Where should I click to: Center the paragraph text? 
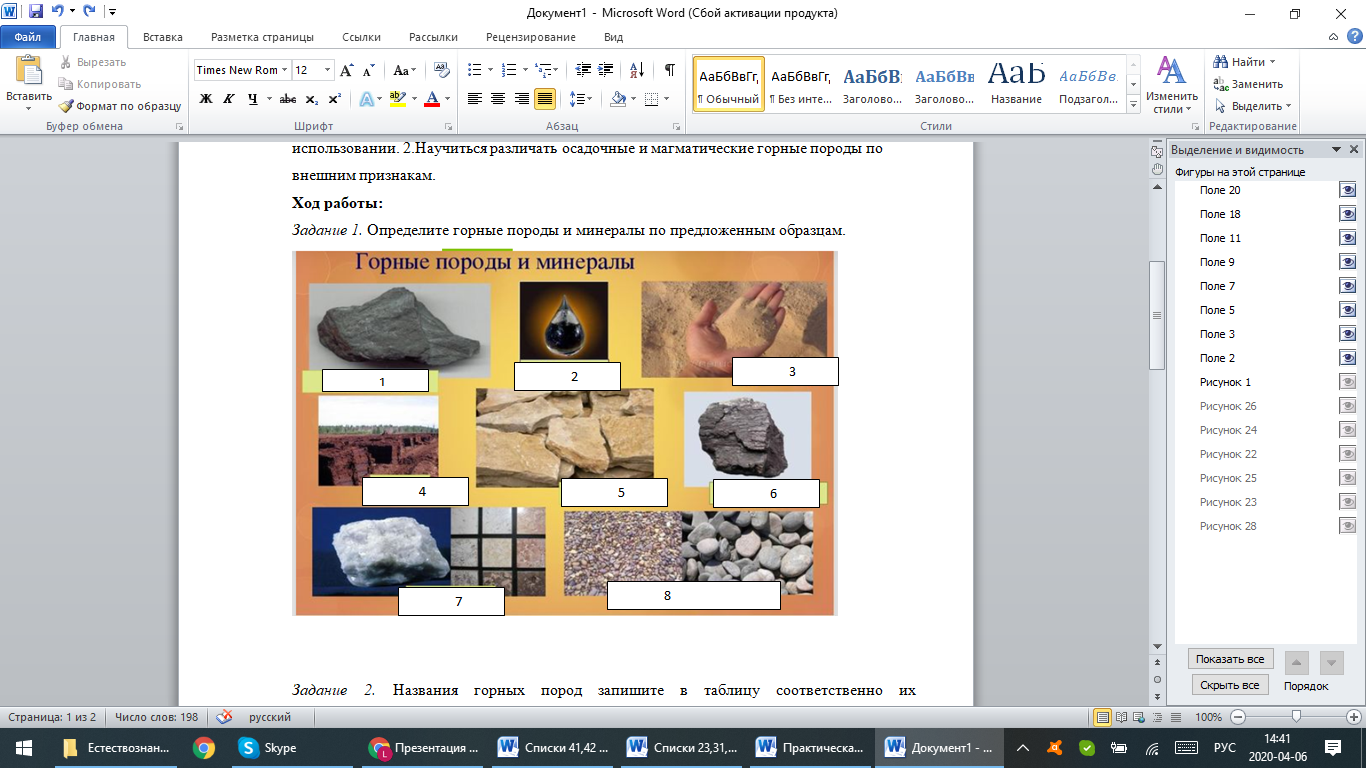tap(498, 98)
